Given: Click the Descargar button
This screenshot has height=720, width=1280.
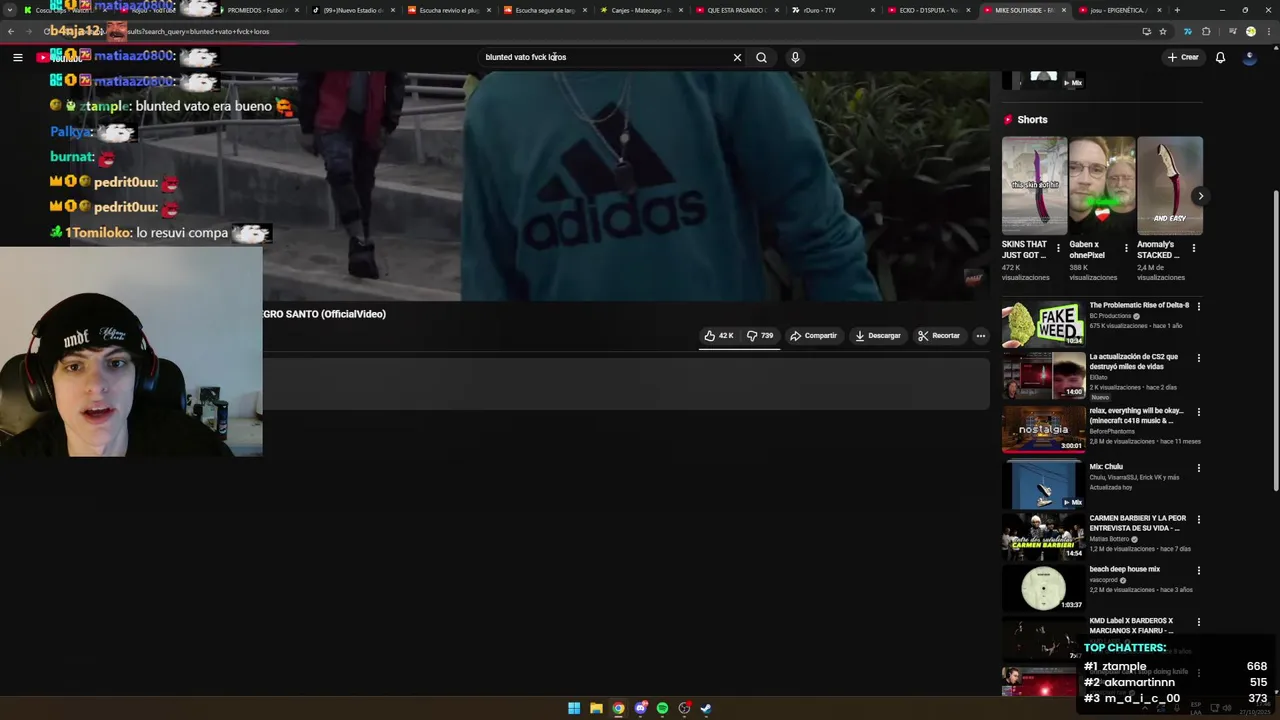Looking at the screenshot, I should (x=877, y=336).
